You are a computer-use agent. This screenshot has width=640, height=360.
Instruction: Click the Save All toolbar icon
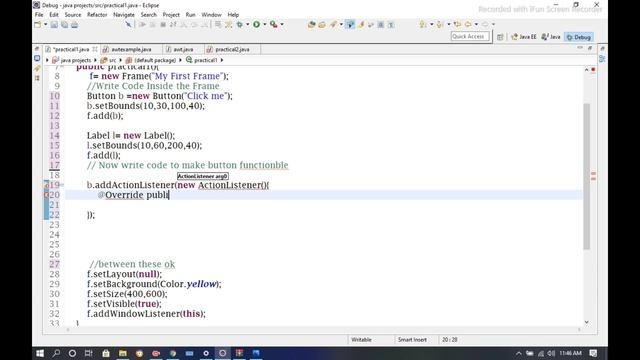[x=64, y=25]
